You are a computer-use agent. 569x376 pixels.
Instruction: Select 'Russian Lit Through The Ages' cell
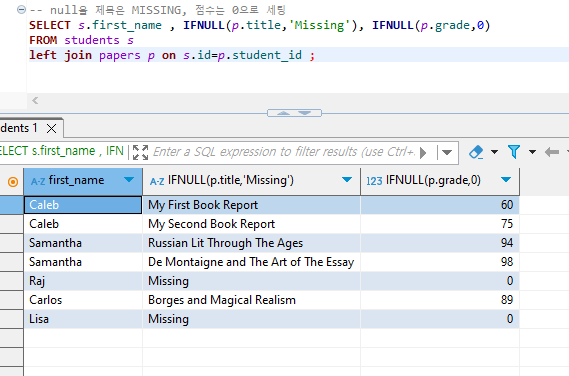point(251,243)
